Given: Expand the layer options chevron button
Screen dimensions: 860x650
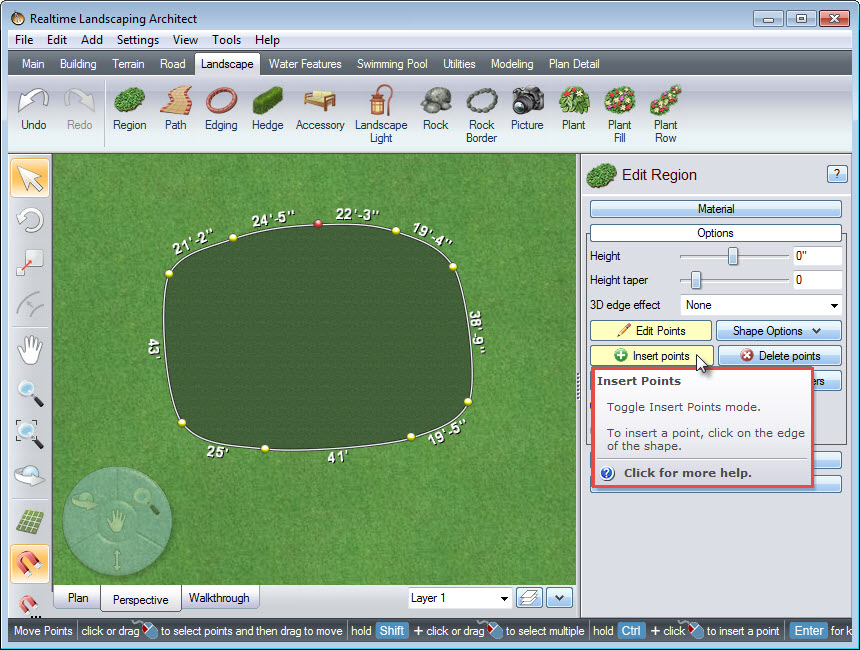Looking at the screenshot, I should tap(559, 598).
